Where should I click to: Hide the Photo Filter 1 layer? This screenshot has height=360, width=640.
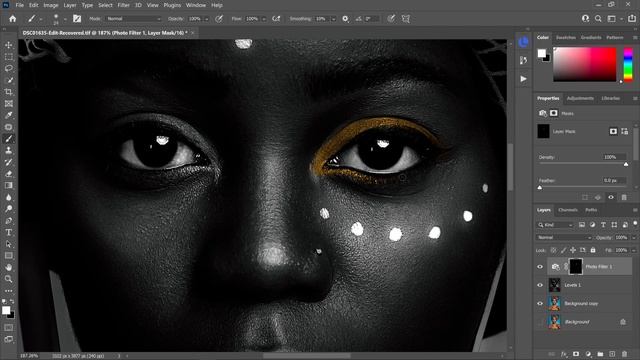pyautogui.click(x=540, y=267)
